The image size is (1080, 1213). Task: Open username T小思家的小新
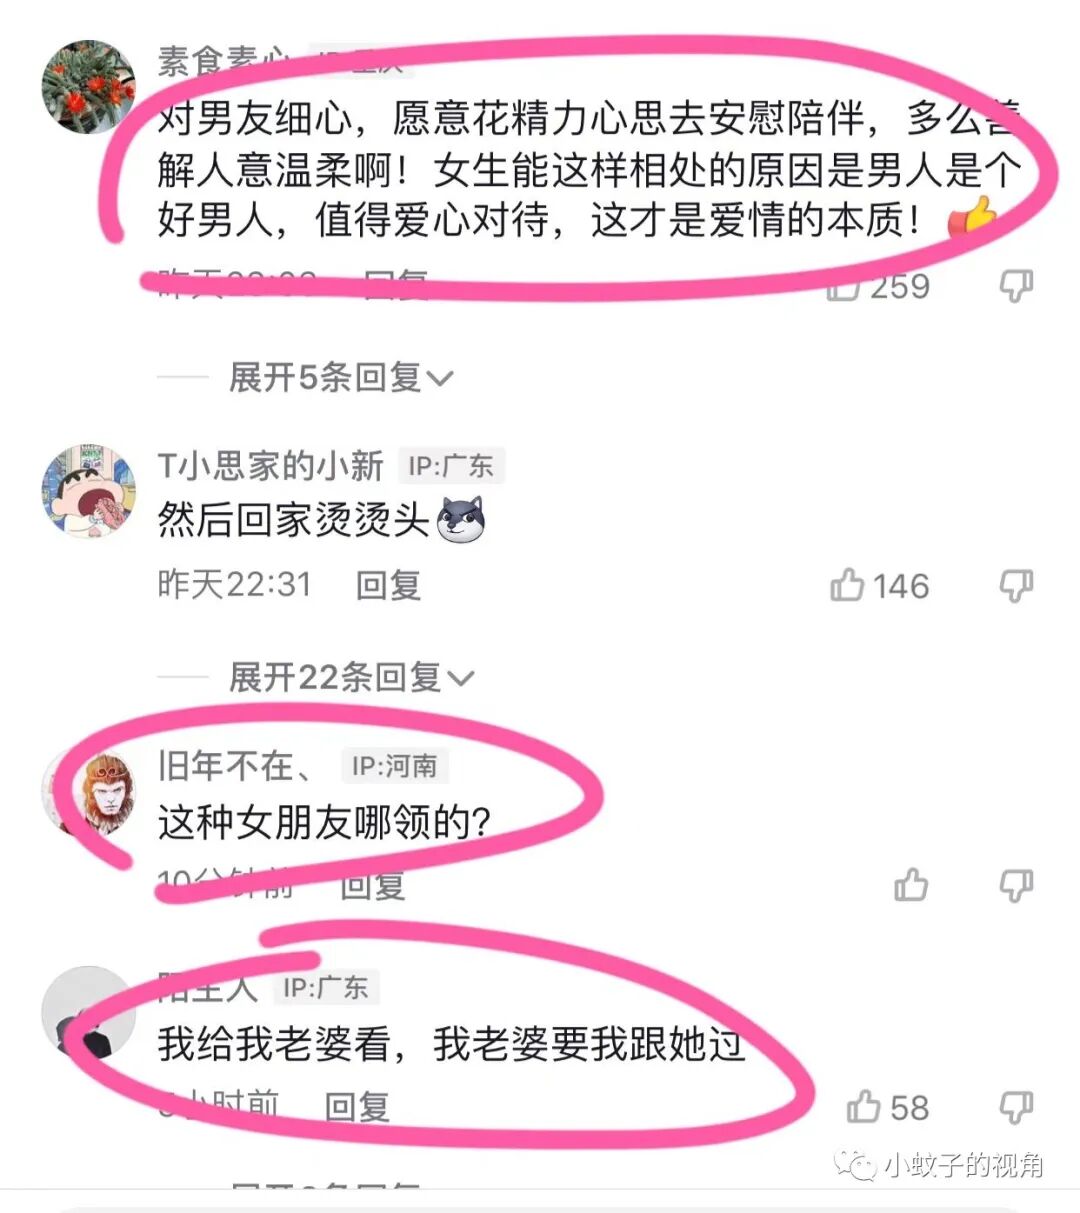coord(270,466)
